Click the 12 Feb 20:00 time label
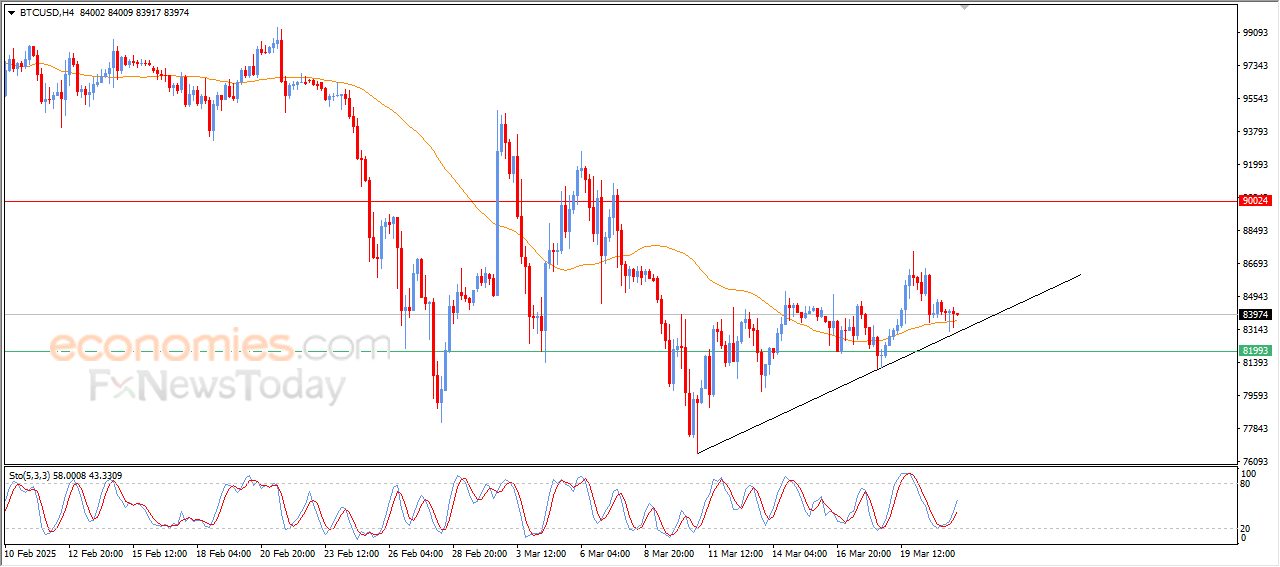Image resolution: width=1280 pixels, height=567 pixels. [96, 552]
